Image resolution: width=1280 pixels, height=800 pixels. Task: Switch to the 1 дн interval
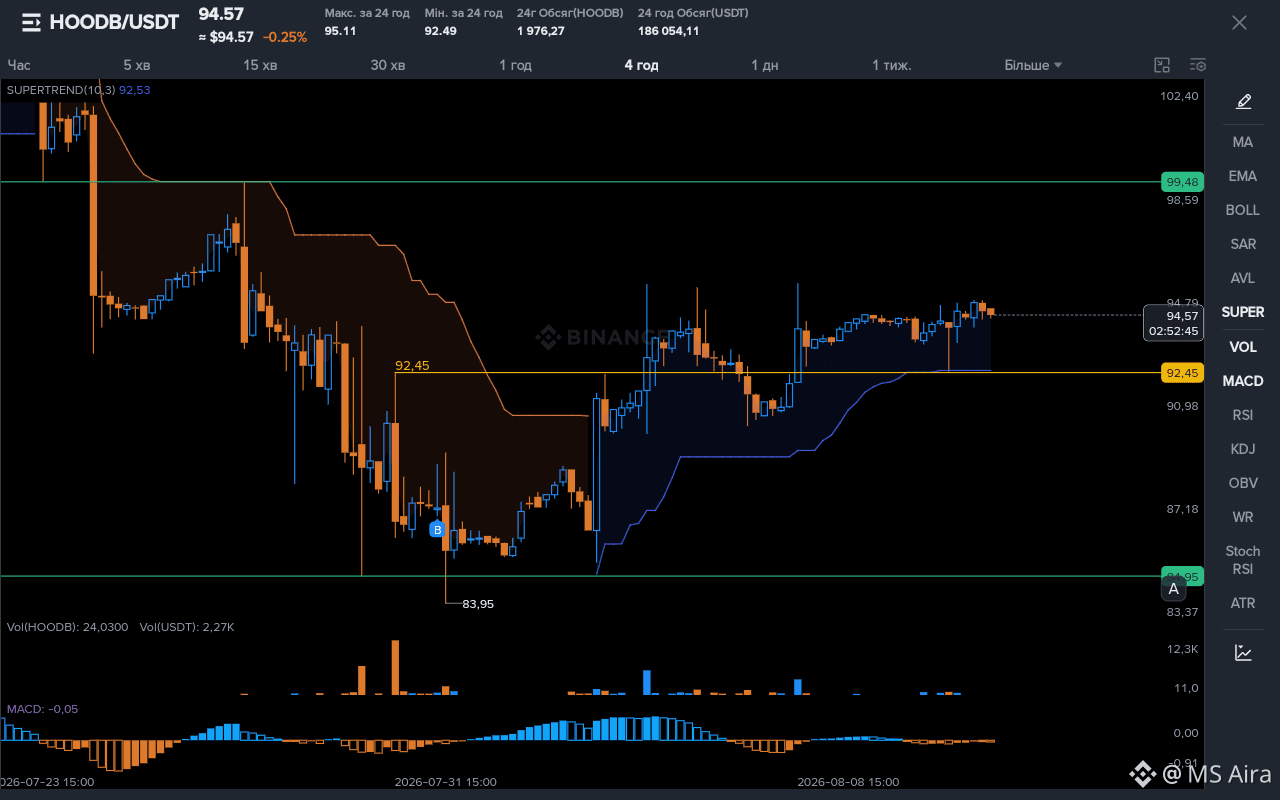765,65
